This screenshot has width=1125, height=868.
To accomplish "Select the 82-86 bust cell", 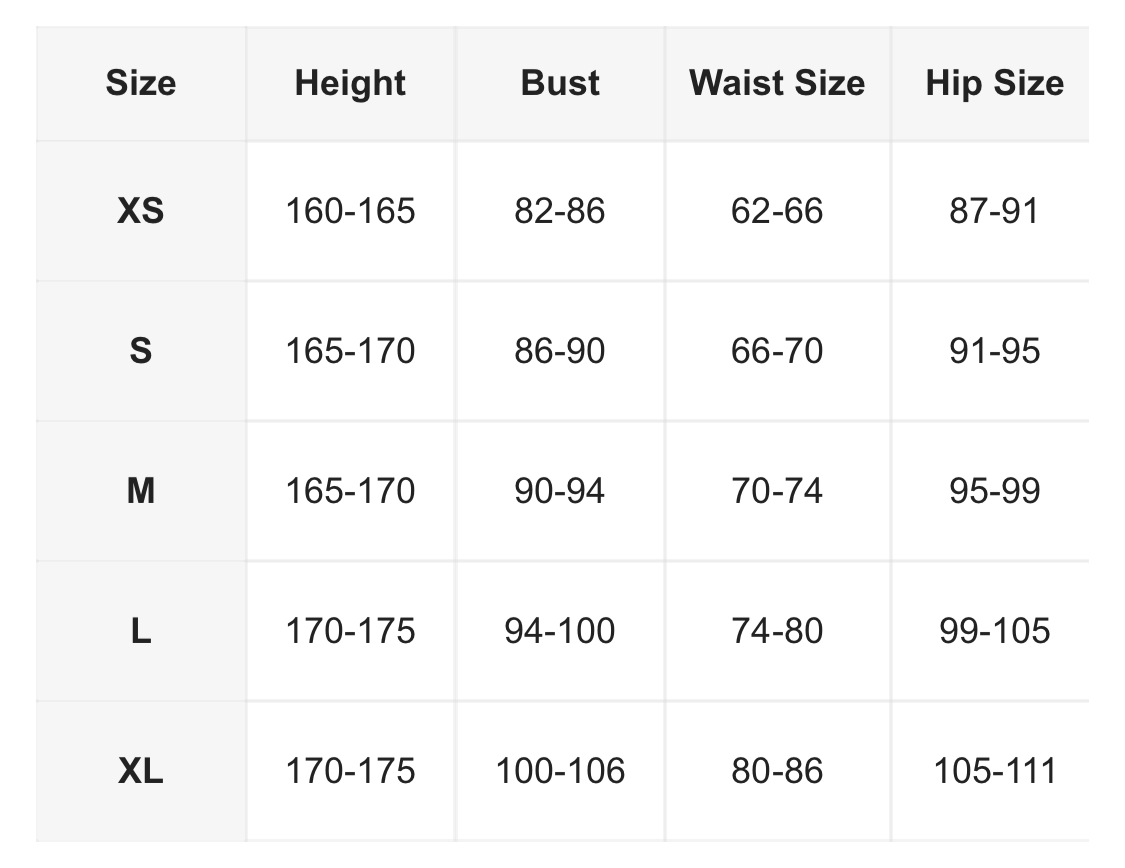I will tap(560, 211).
